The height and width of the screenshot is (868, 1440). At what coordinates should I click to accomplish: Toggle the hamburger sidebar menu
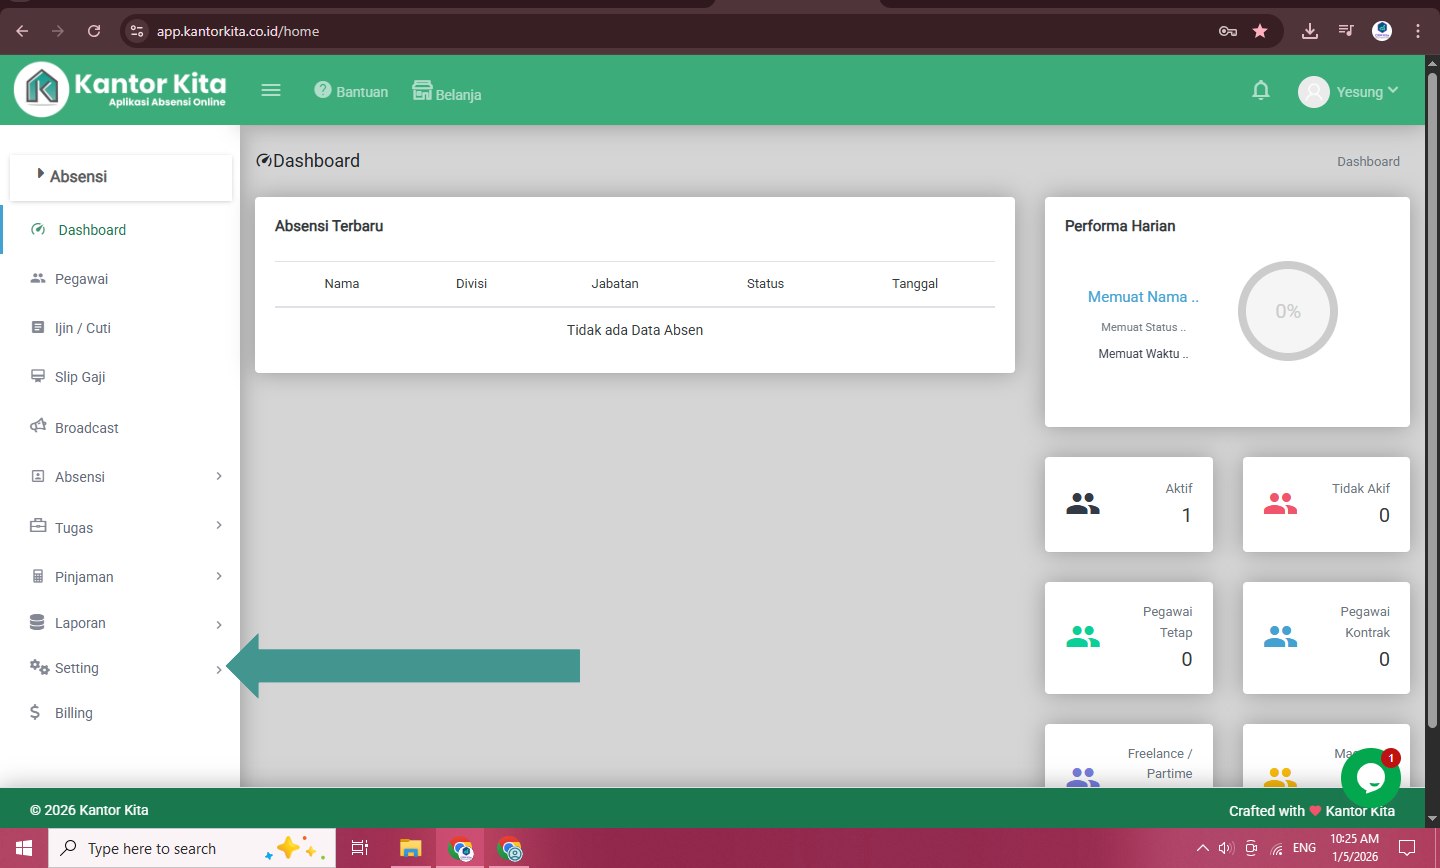pyautogui.click(x=271, y=90)
